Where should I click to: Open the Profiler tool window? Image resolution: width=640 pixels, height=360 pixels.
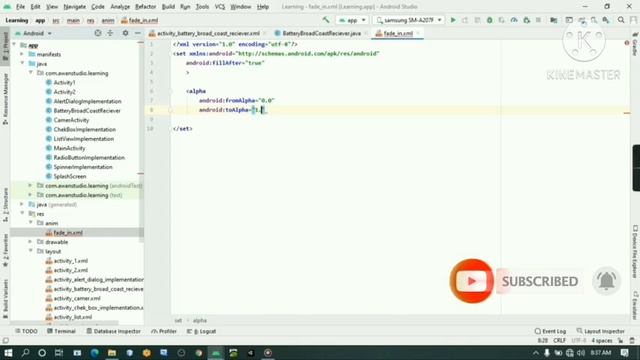point(164,331)
